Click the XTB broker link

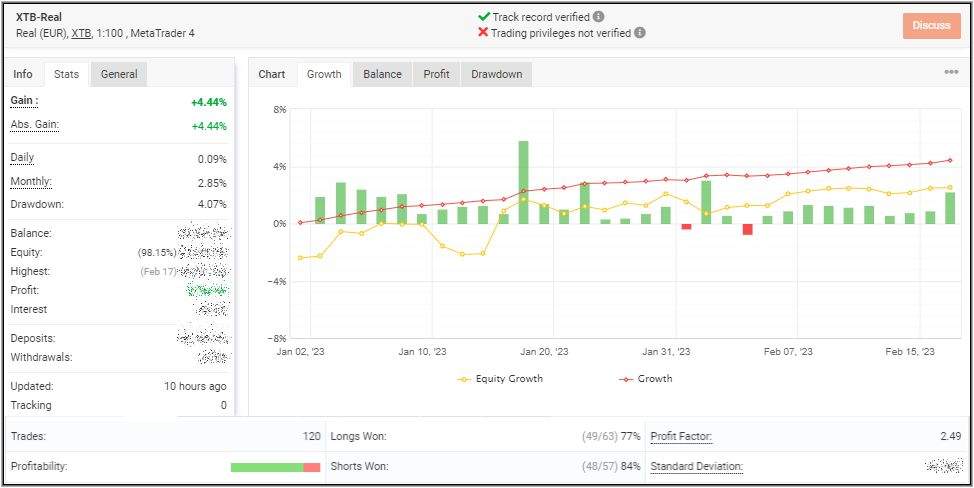click(82, 33)
